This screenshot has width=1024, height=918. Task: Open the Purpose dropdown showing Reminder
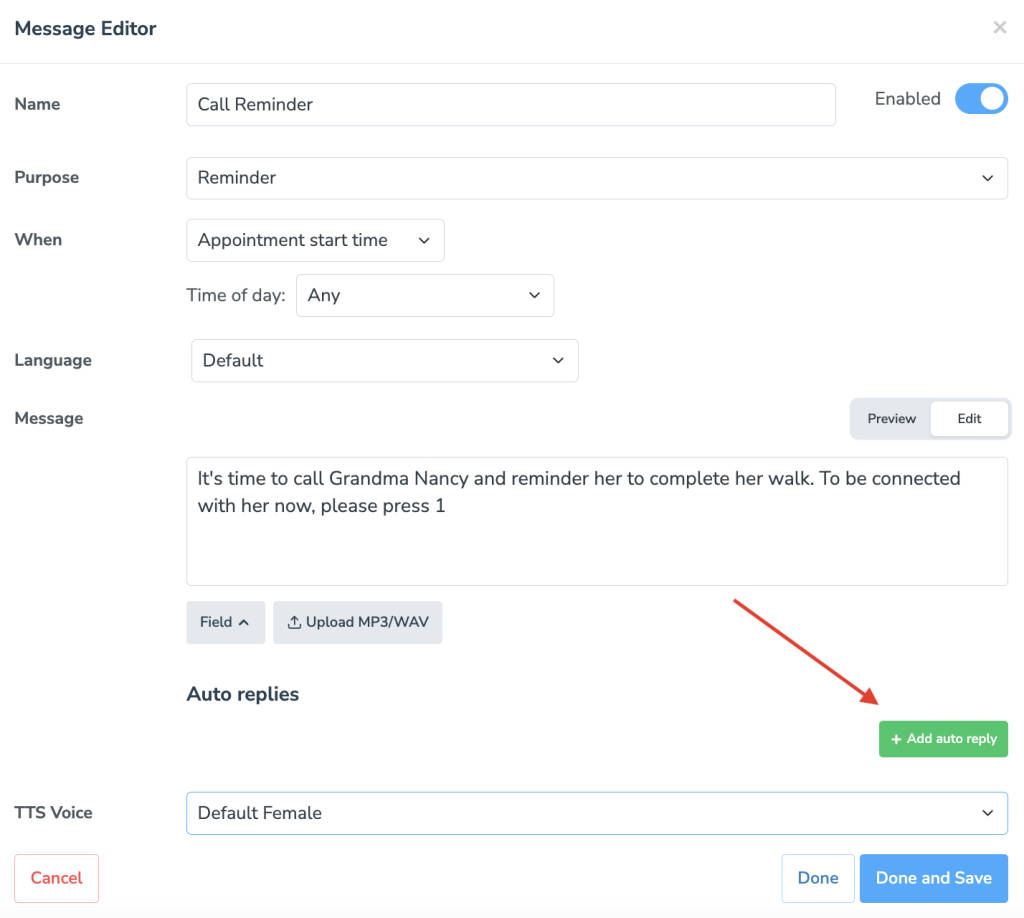(597, 178)
